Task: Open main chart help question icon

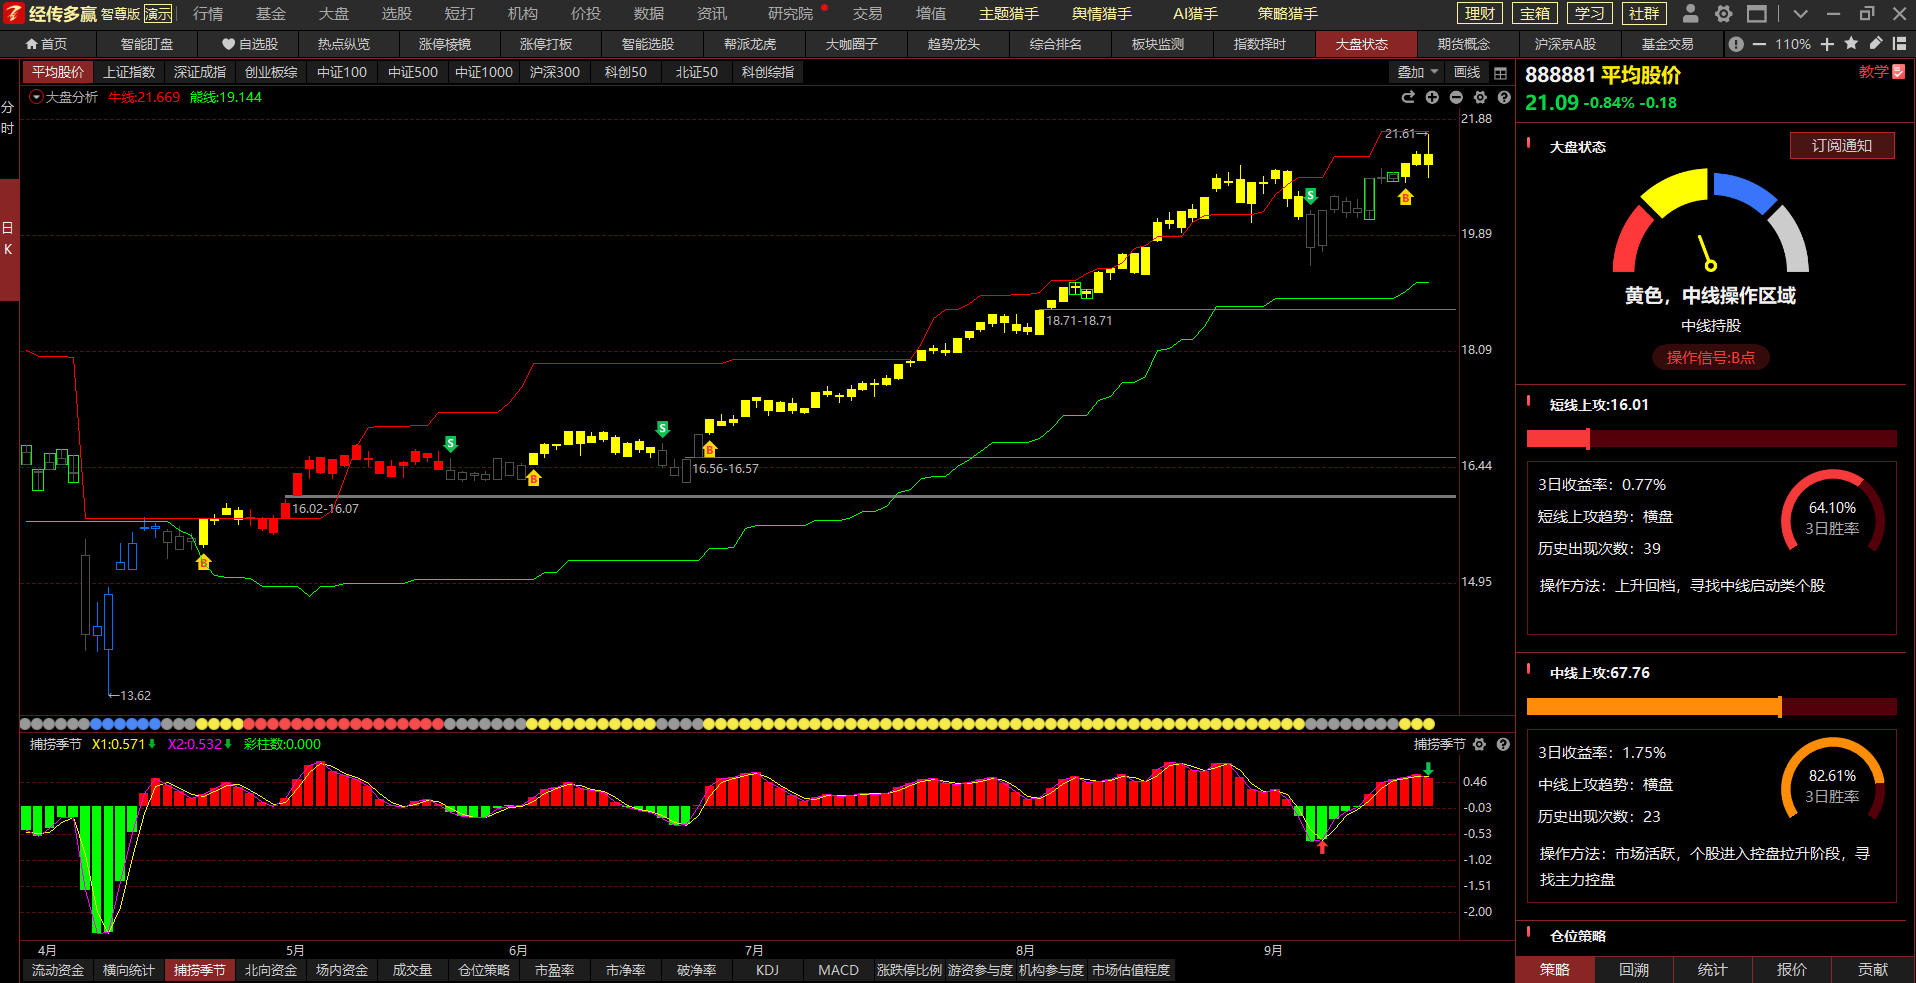Action: [x=1504, y=97]
